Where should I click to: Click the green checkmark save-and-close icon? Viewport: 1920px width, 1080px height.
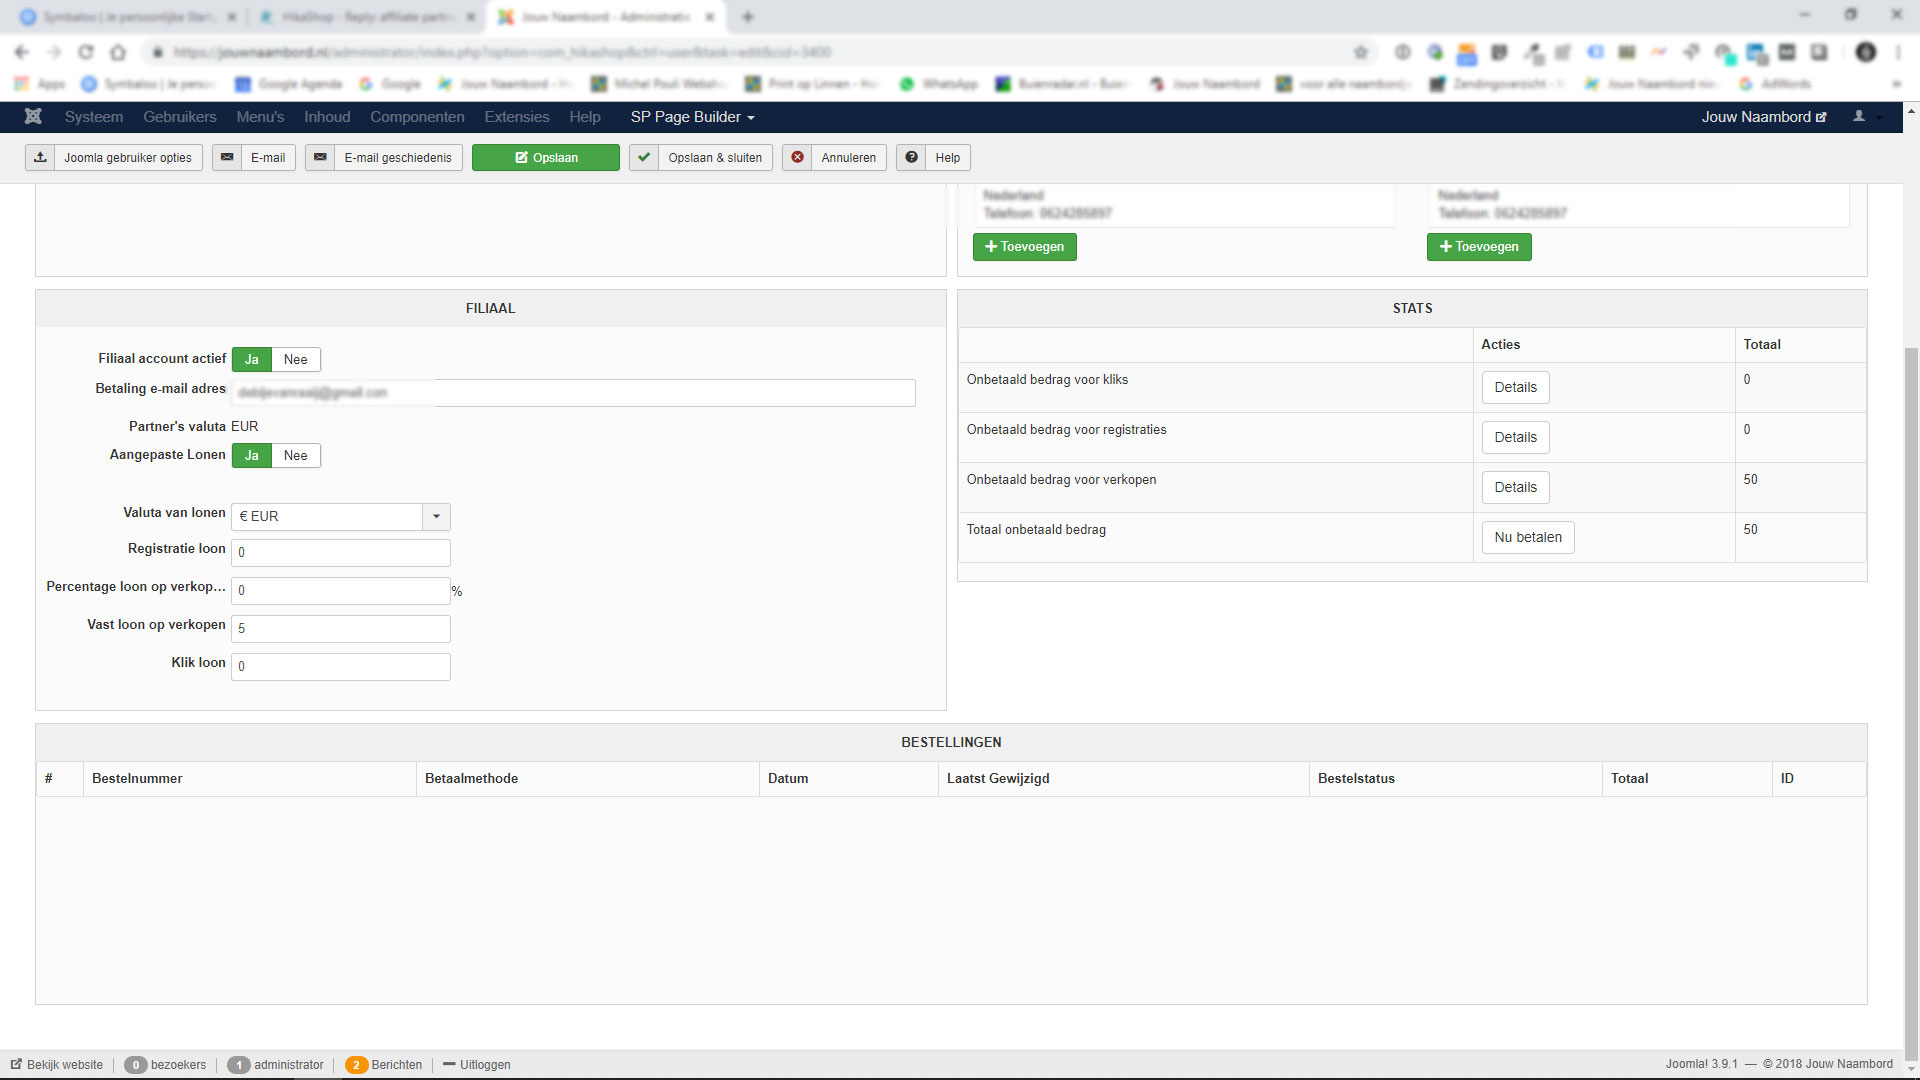pyautogui.click(x=644, y=158)
